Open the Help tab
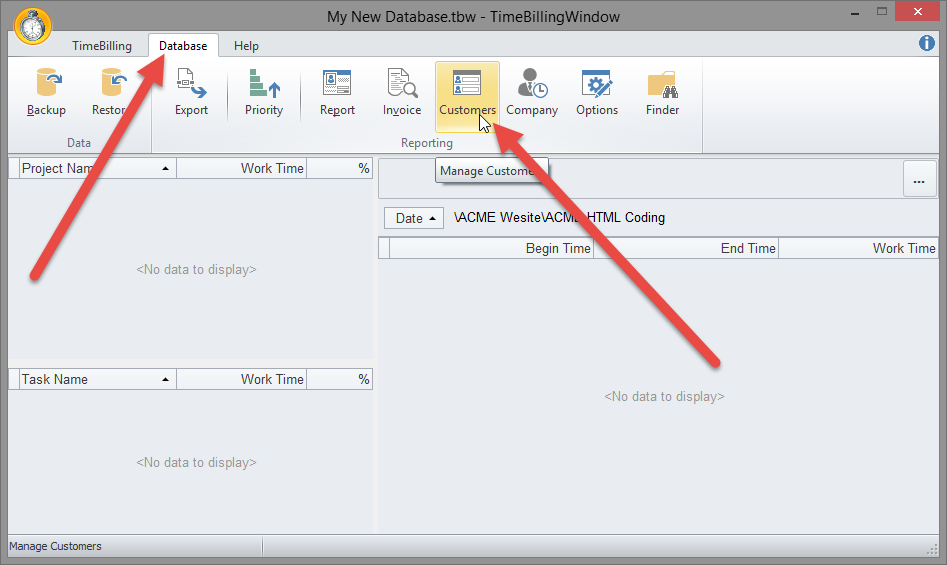The image size is (947, 565). click(246, 46)
